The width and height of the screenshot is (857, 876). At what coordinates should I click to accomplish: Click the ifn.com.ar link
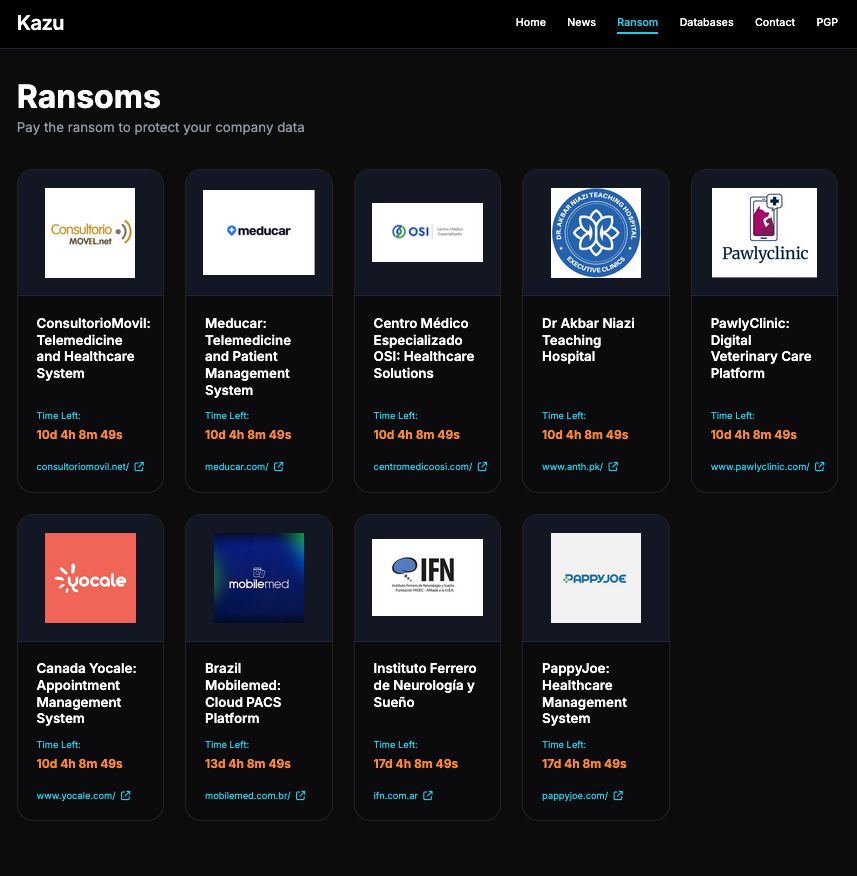pos(396,796)
